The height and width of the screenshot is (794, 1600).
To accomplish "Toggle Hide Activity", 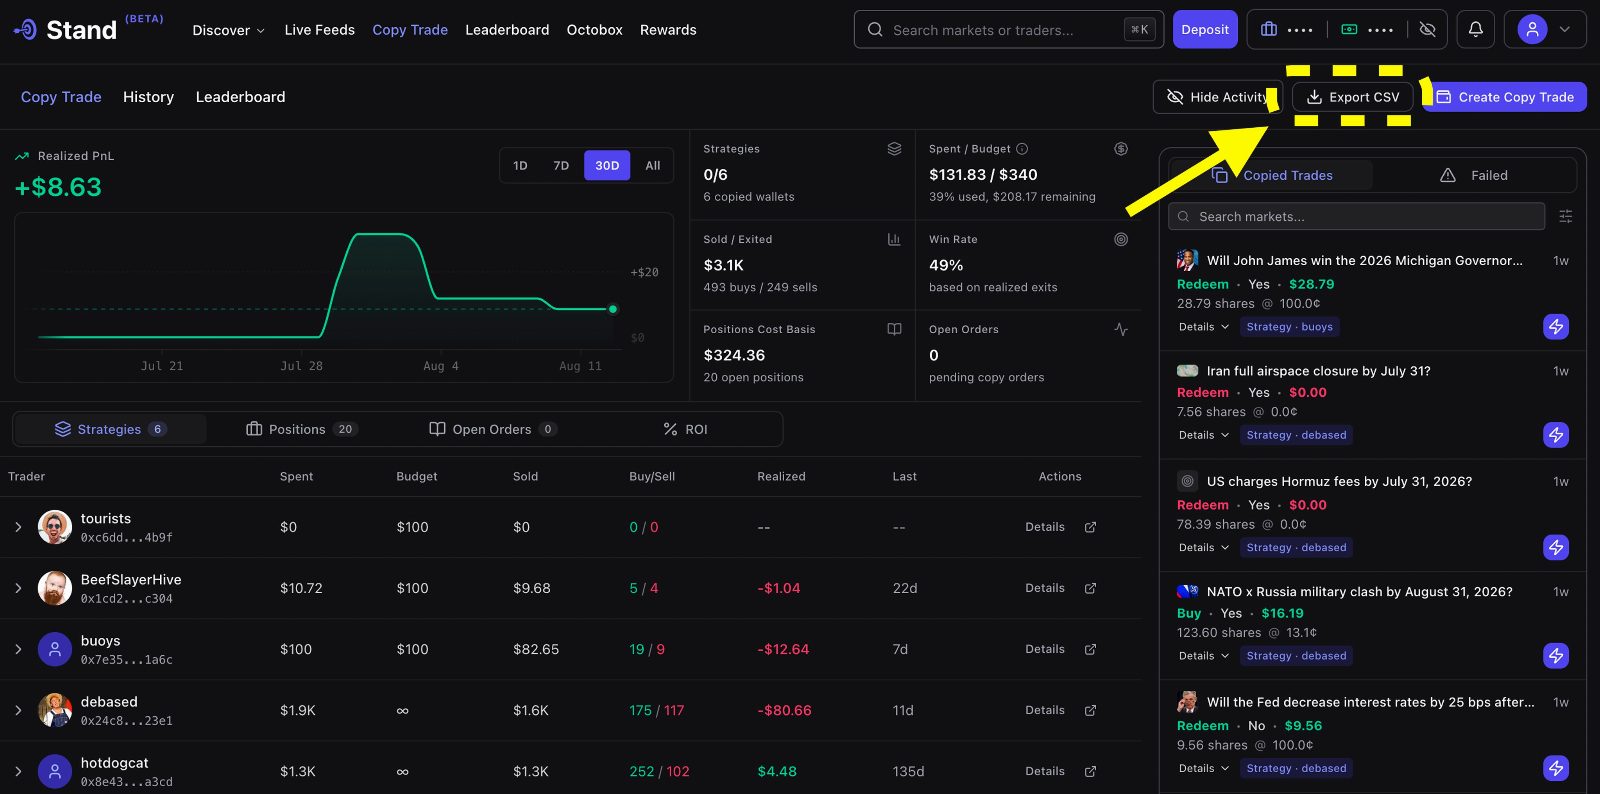I will tap(1218, 97).
